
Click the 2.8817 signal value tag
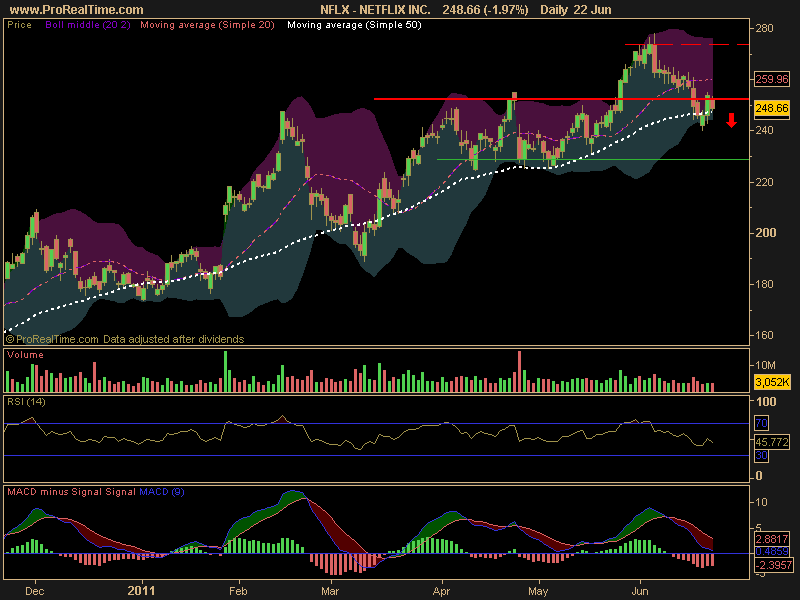click(x=772, y=539)
